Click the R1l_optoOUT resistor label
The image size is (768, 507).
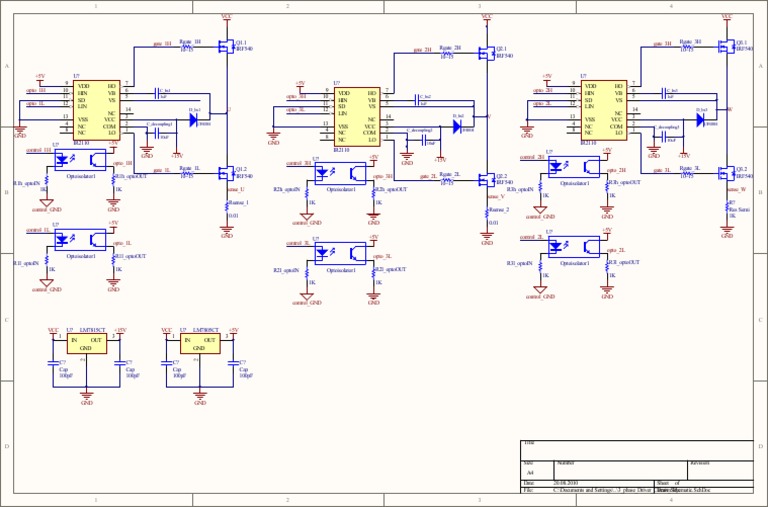[x=130, y=256]
